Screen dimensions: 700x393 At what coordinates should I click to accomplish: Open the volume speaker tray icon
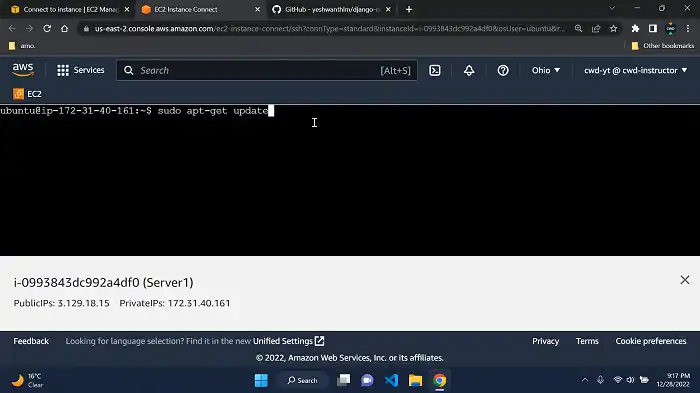coord(630,380)
